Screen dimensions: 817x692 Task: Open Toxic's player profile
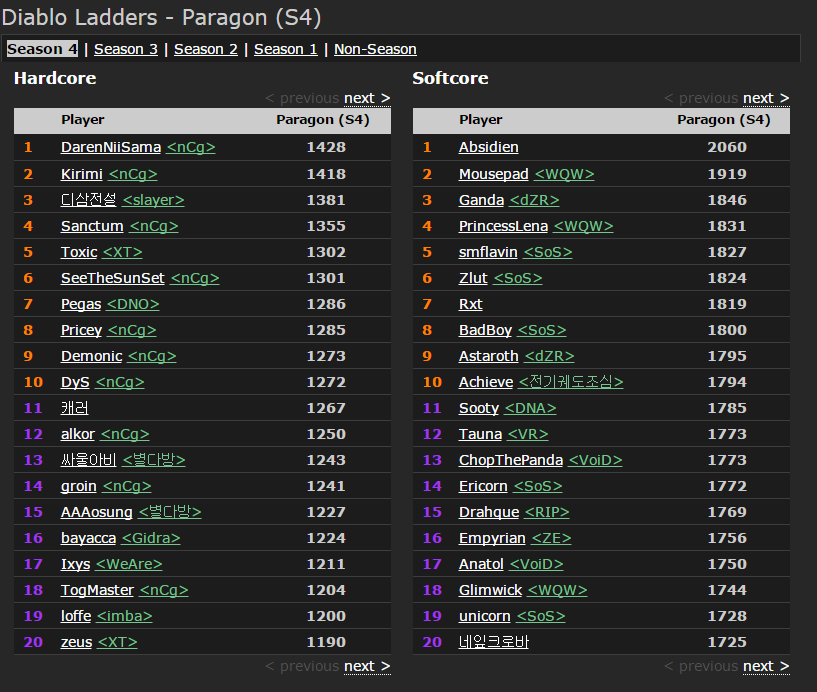pyautogui.click(x=79, y=252)
